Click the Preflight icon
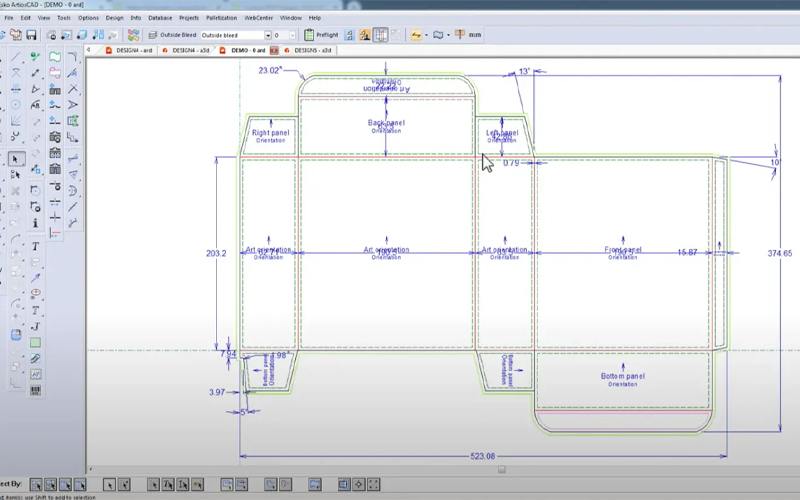Screen dimensions: 800x500 (x=309, y=35)
